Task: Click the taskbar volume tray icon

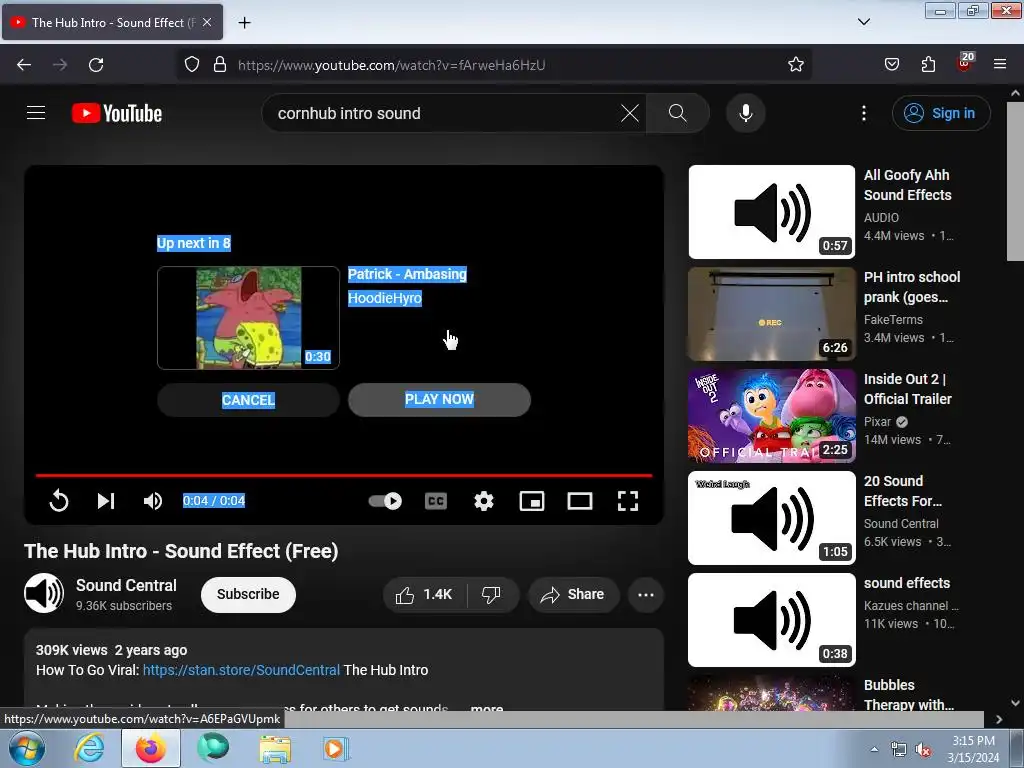Action: 922,750
